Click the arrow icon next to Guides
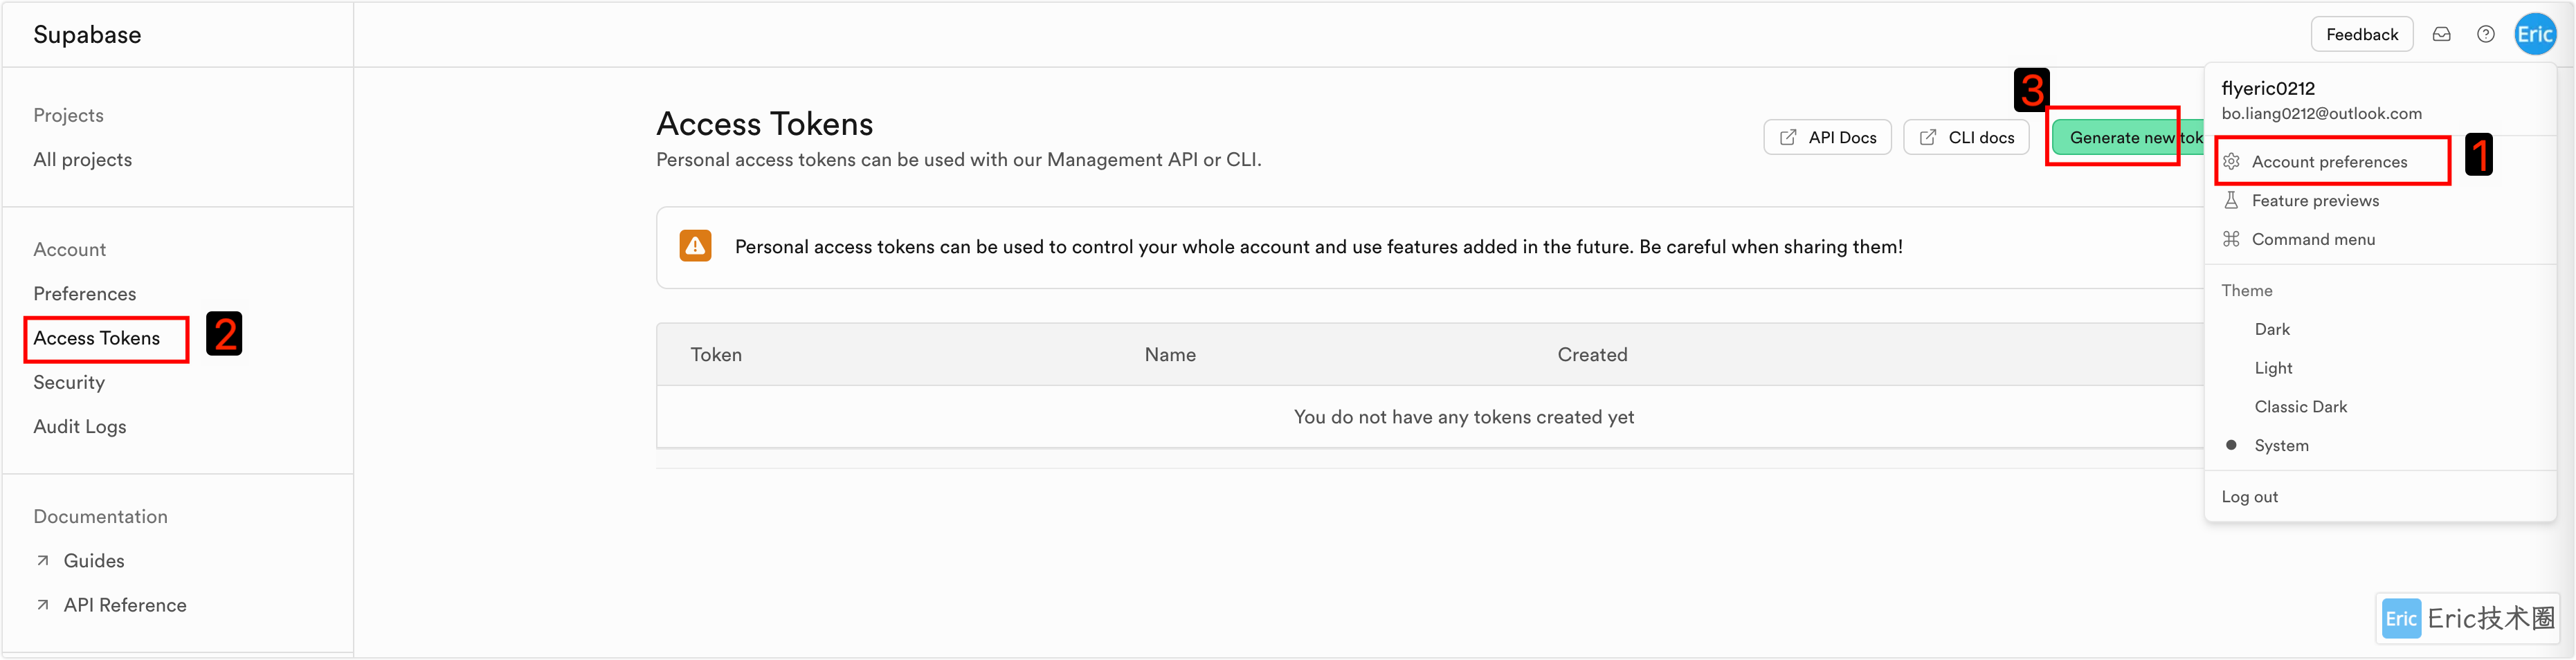2576x660 pixels. click(x=43, y=561)
